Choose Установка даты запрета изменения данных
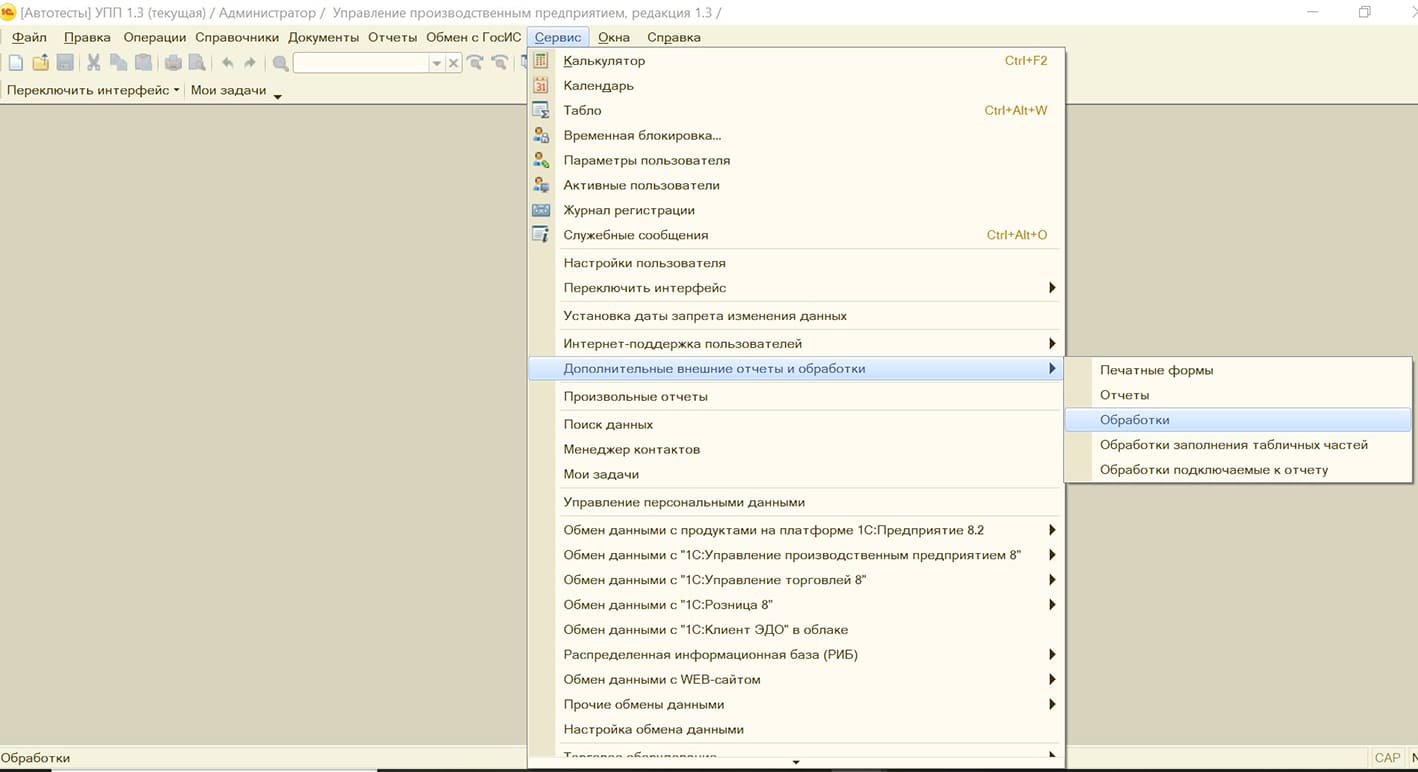The height and width of the screenshot is (772, 1418). [796, 316]
